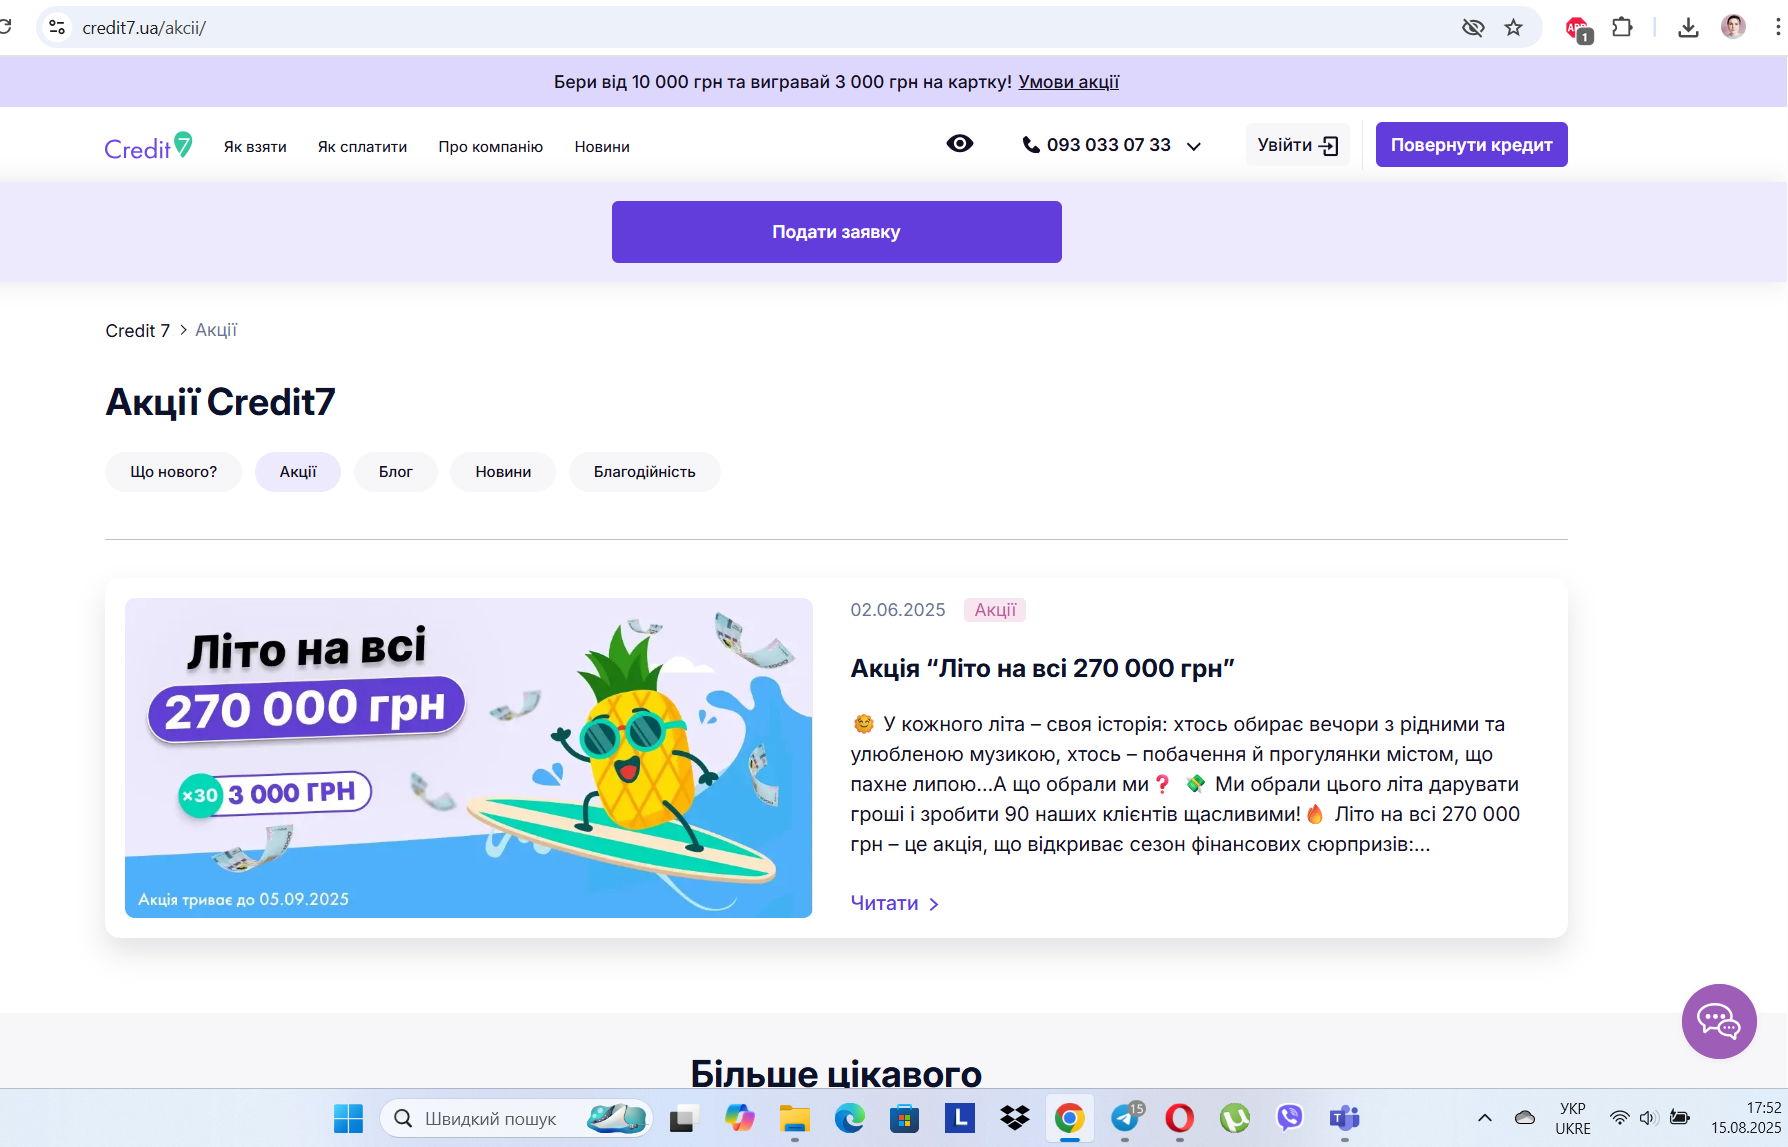Open the browser profile avatar

pyautogui.click(x=1733, y=27)
